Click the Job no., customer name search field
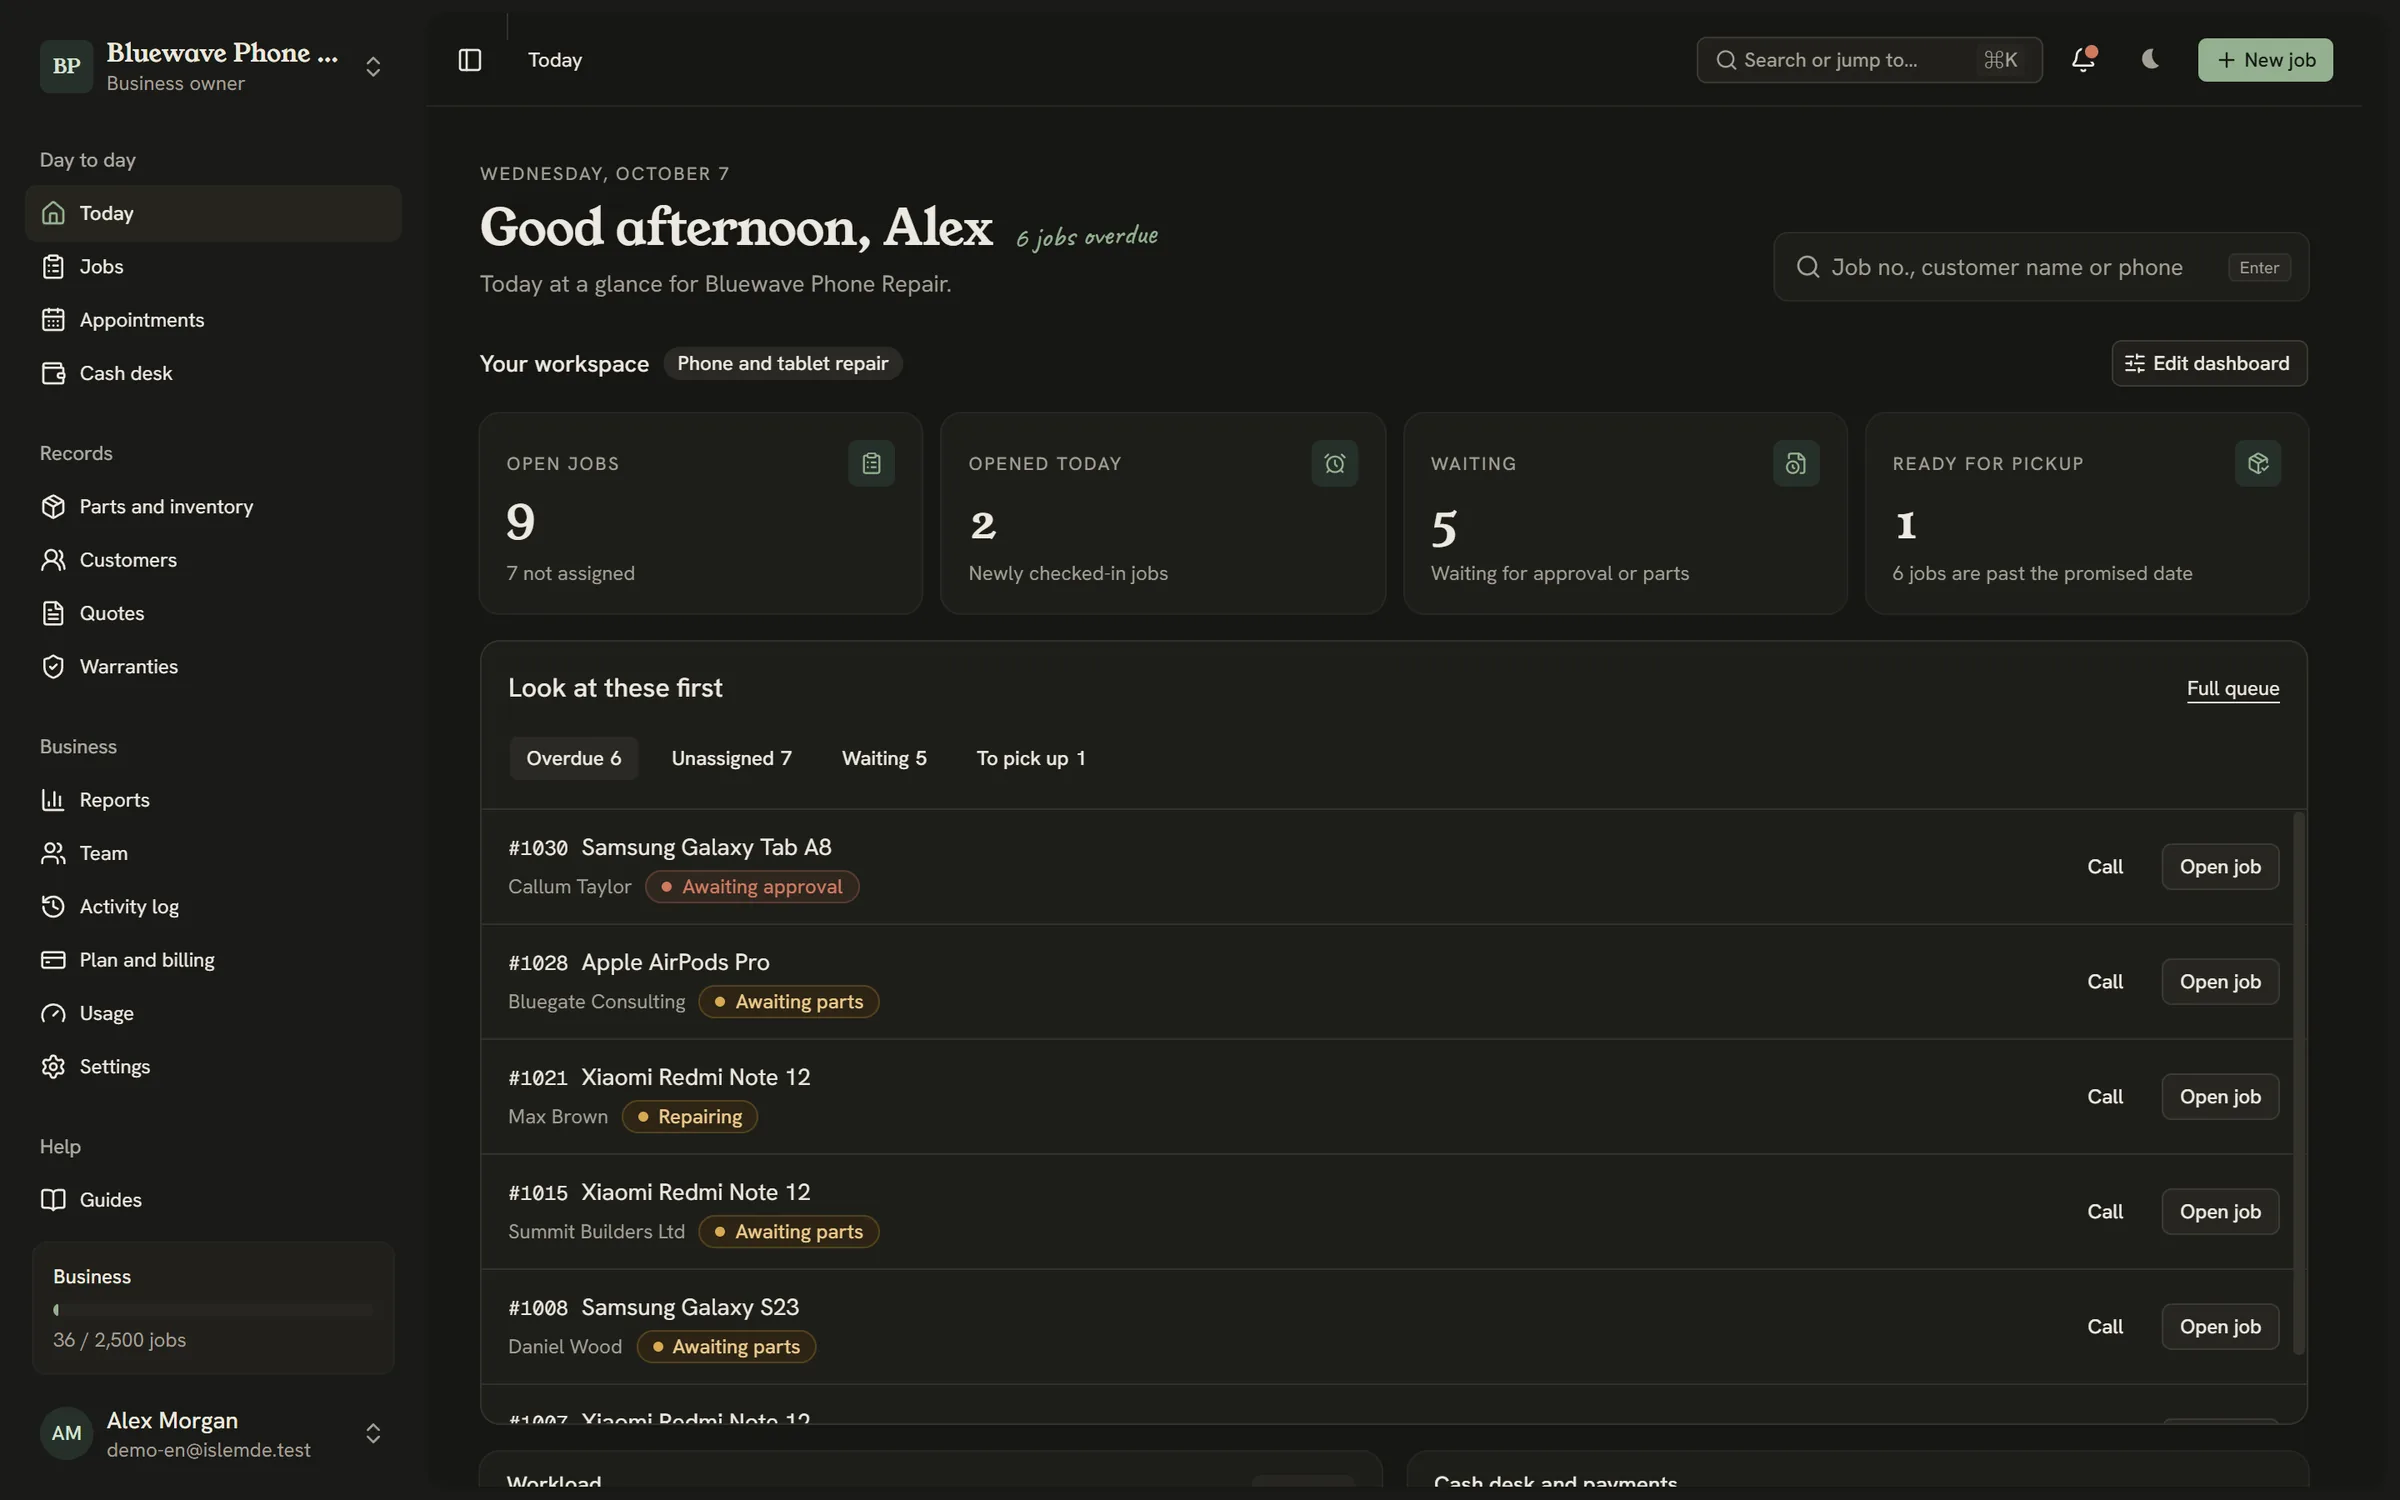The height and width of the screenshot is (1500, 2400). 2041,267
